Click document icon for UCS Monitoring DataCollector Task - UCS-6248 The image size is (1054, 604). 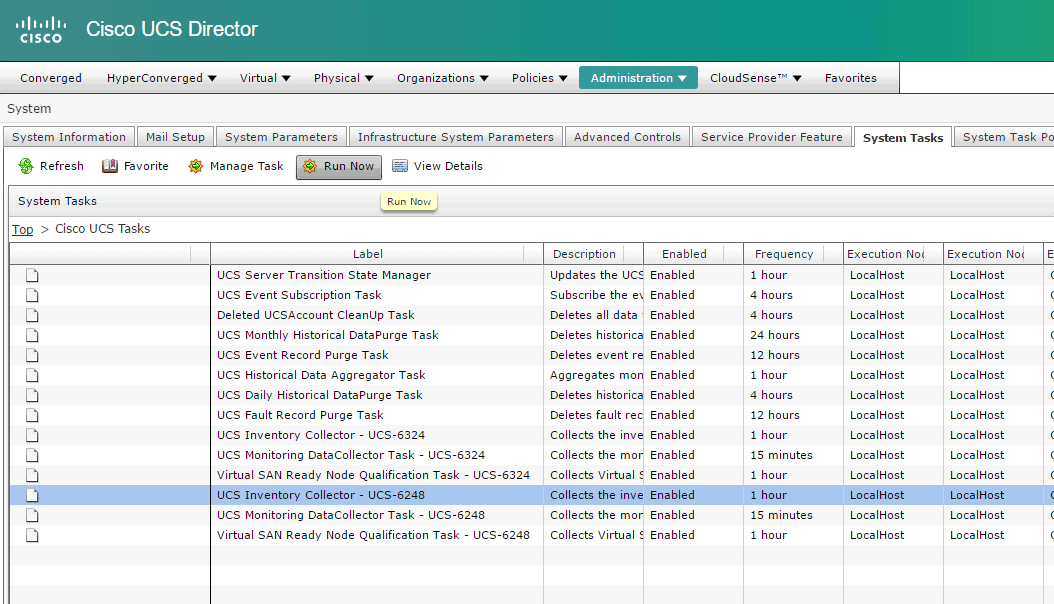click(x=32, y=515)
